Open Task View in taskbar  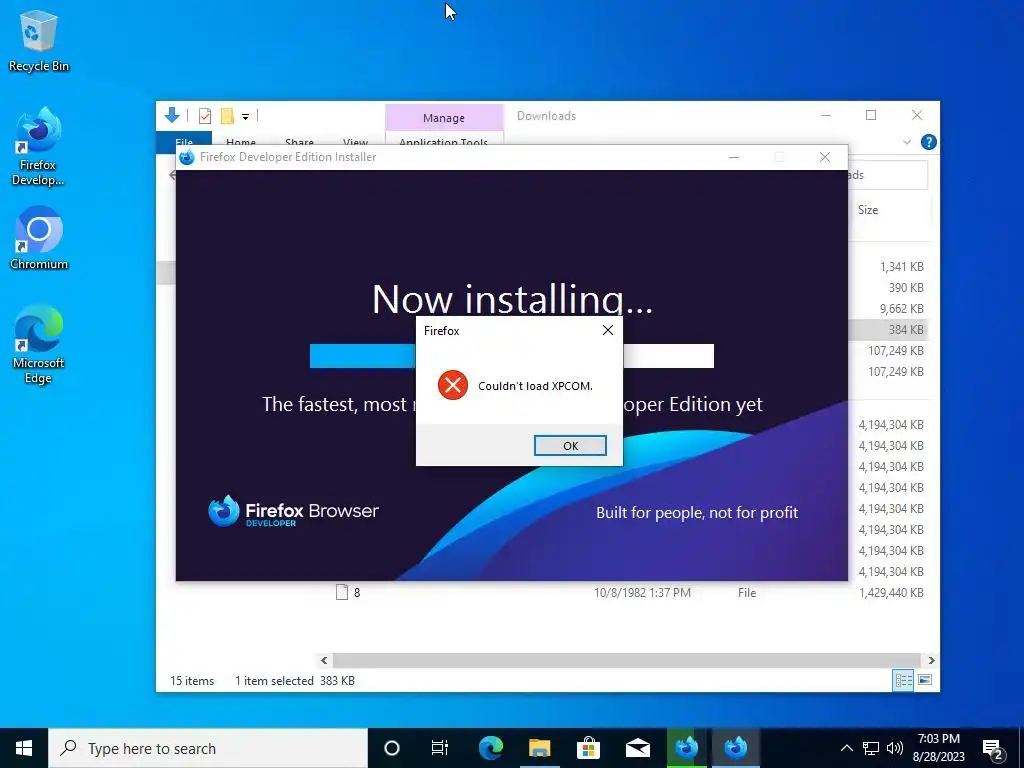[x=440, y=748]
